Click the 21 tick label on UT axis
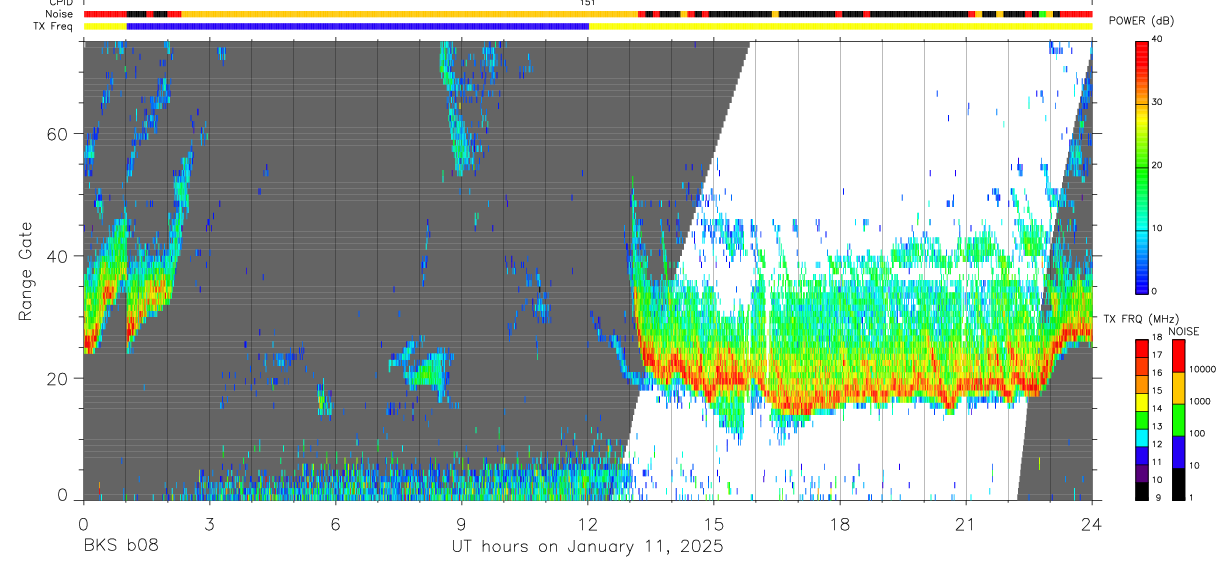 (x=966, y=524)
